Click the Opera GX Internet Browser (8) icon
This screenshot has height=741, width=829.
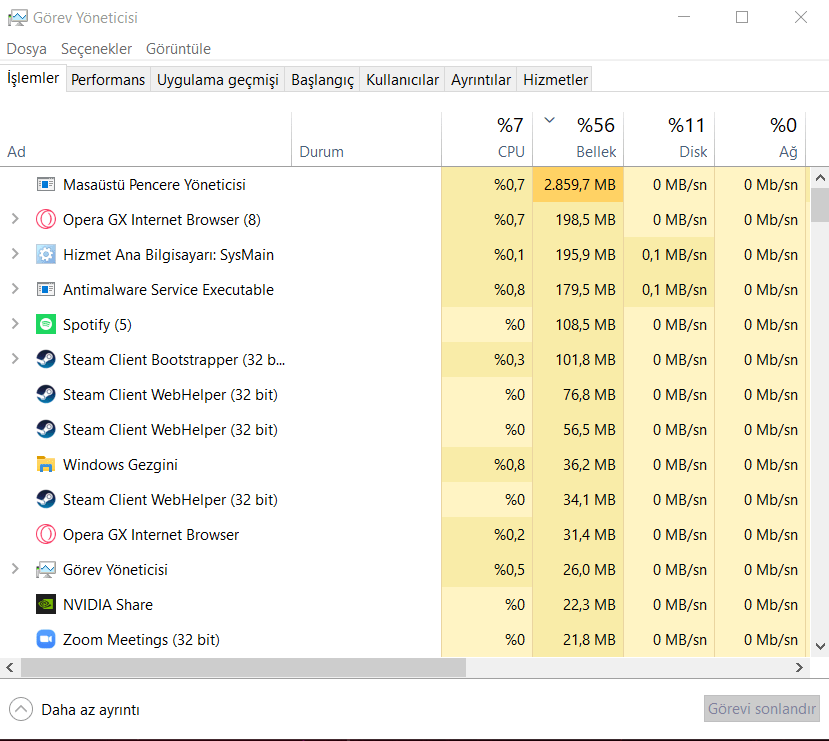(46, 219)
